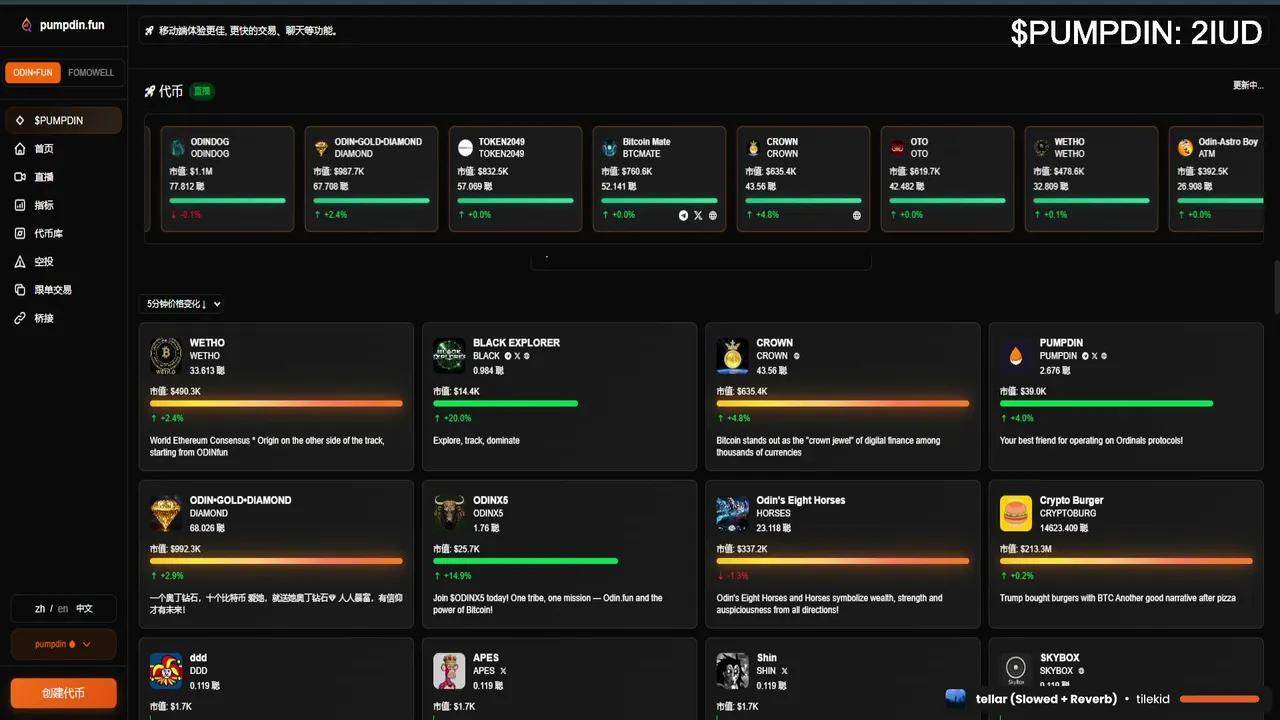Click the 更新中 updating status text
1280x720 pixels.
(1248, 85)
